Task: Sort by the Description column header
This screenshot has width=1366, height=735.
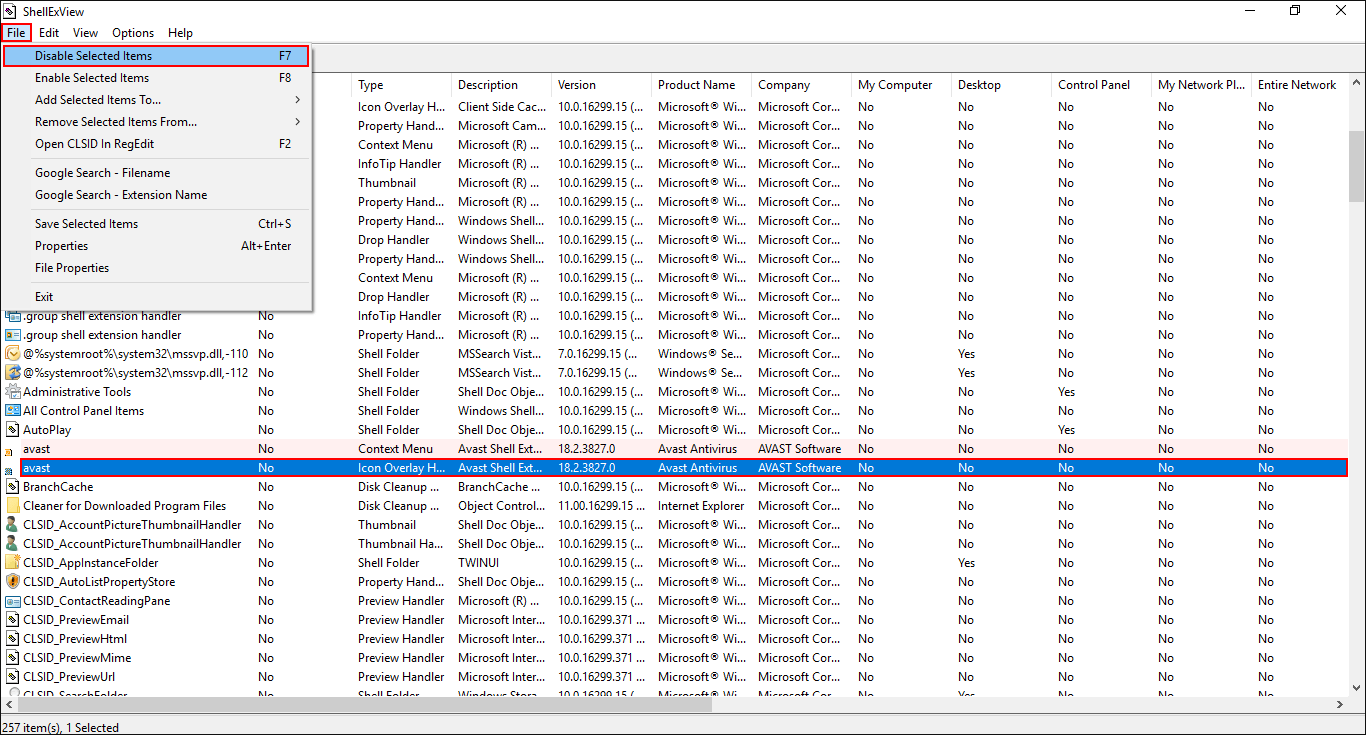Action: [501, 85]
